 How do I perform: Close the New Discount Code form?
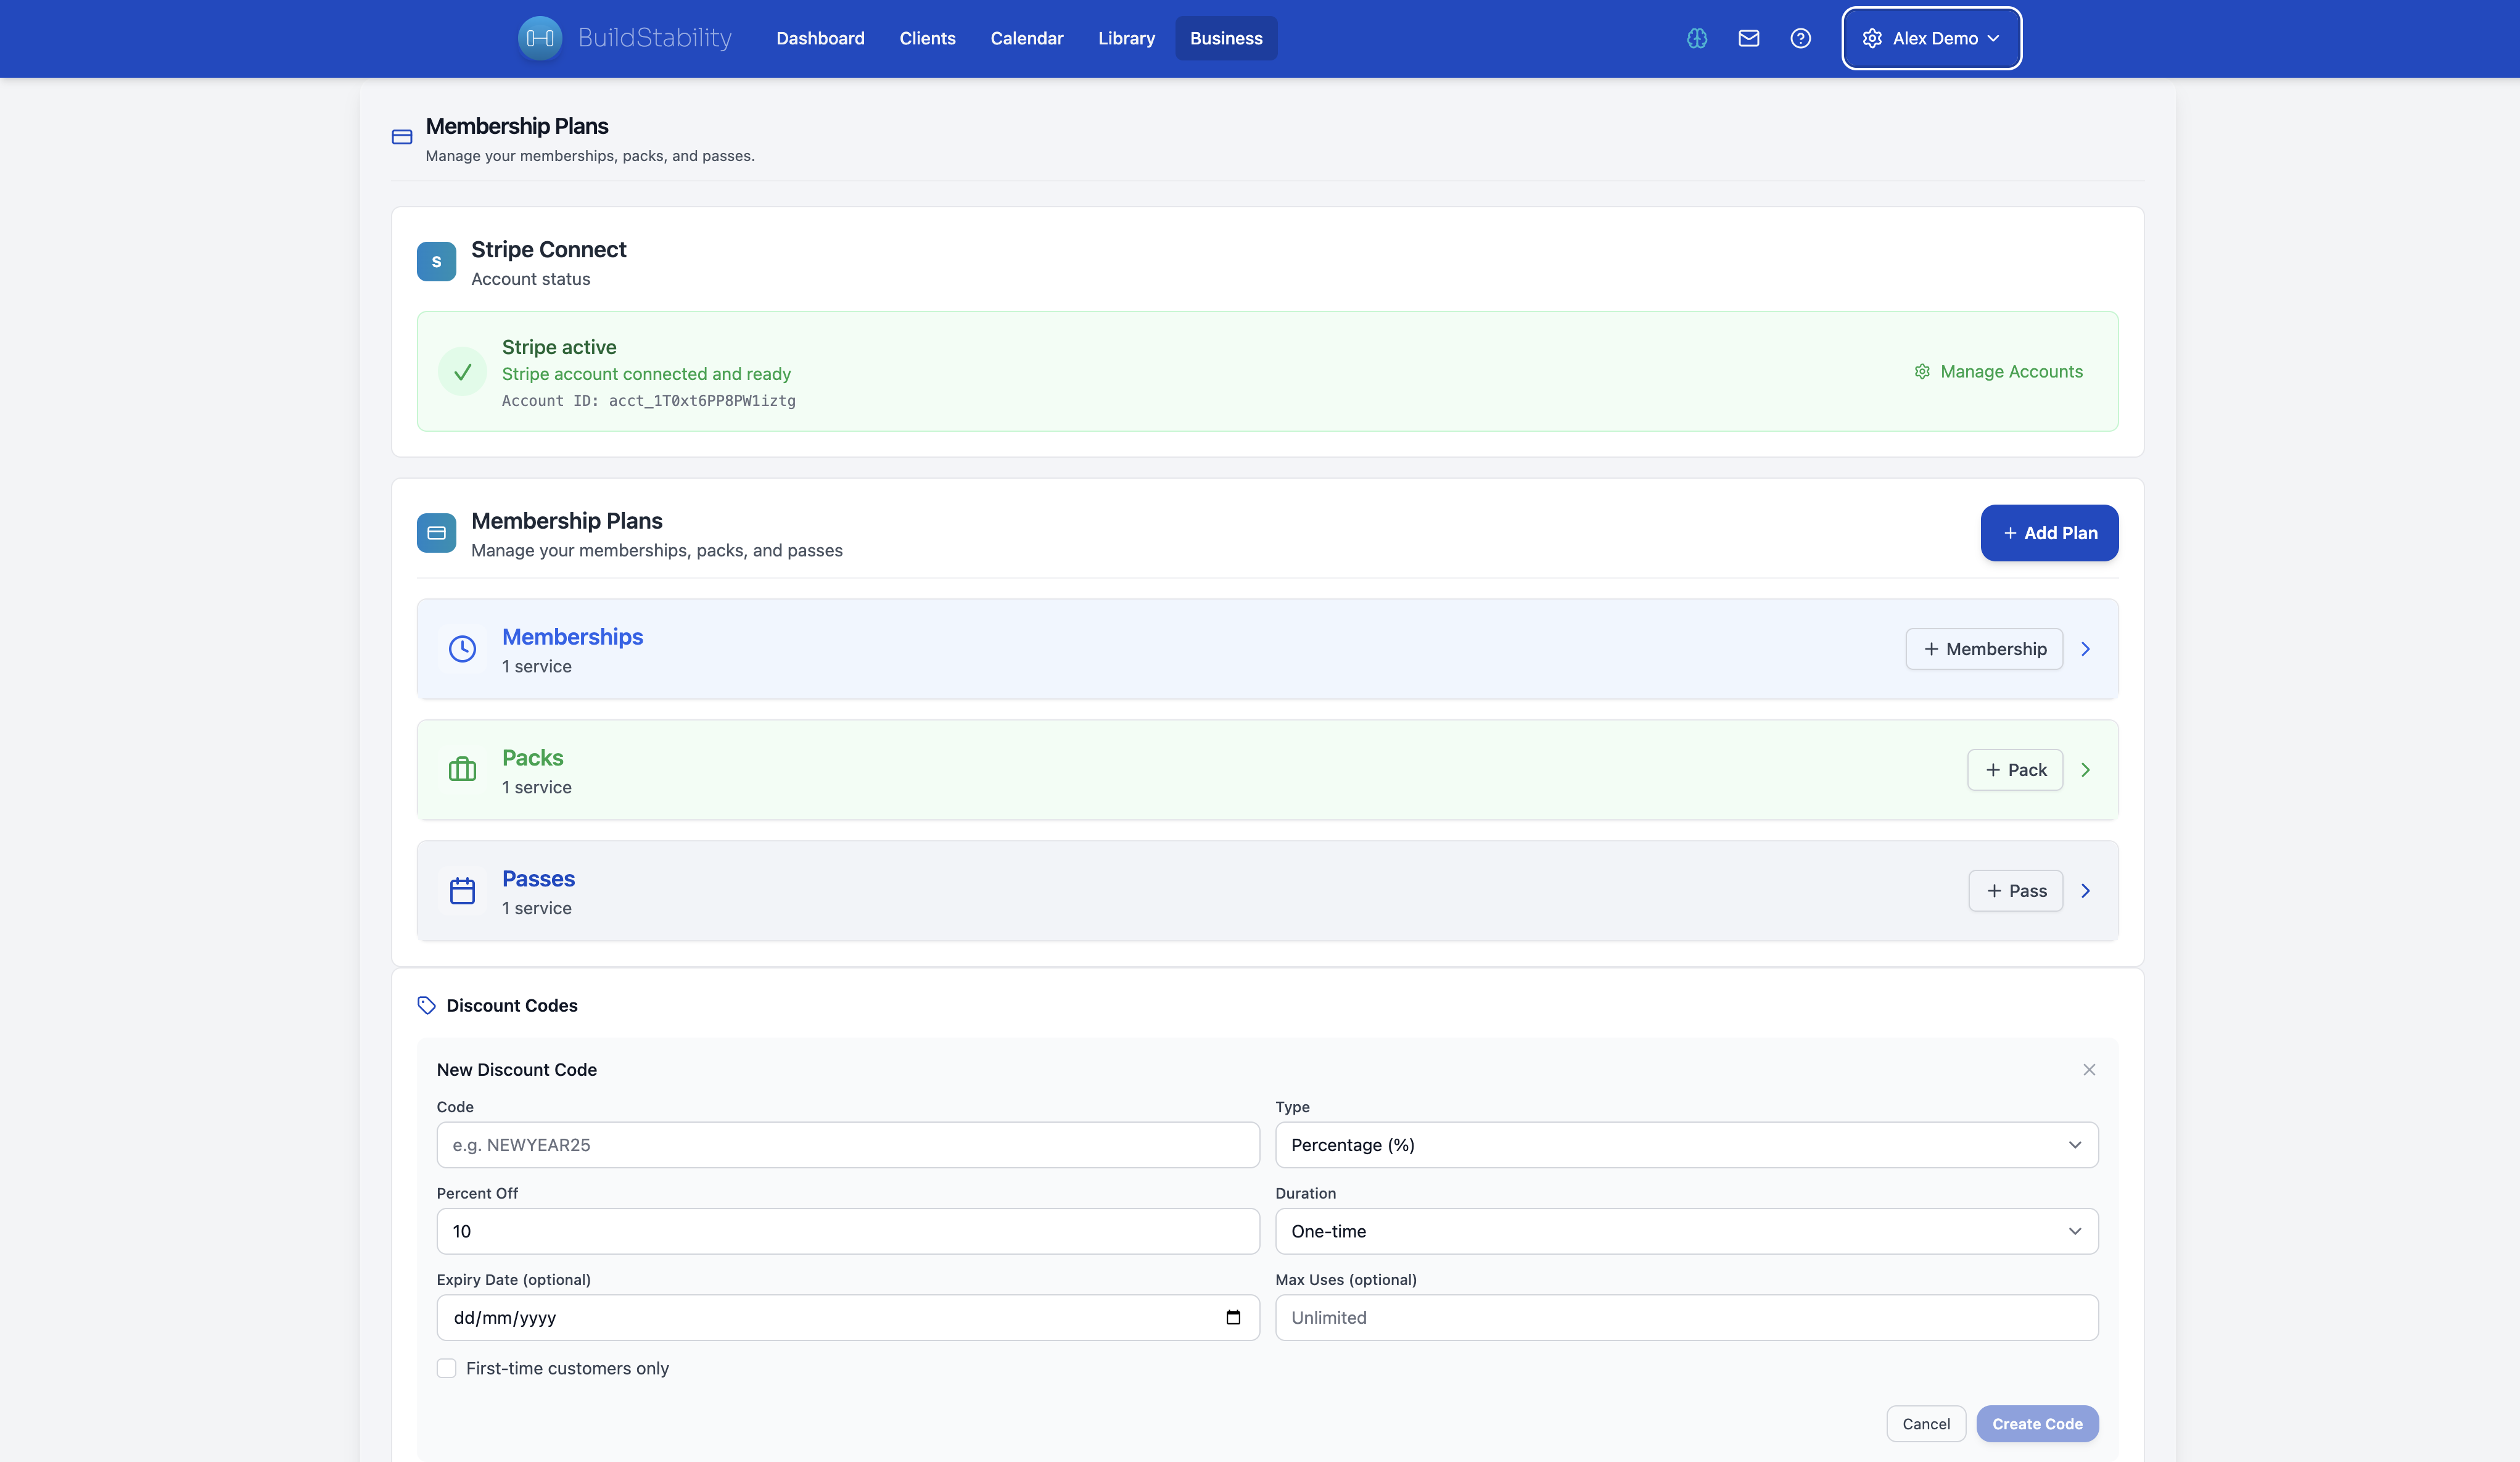point(2089,1069)
